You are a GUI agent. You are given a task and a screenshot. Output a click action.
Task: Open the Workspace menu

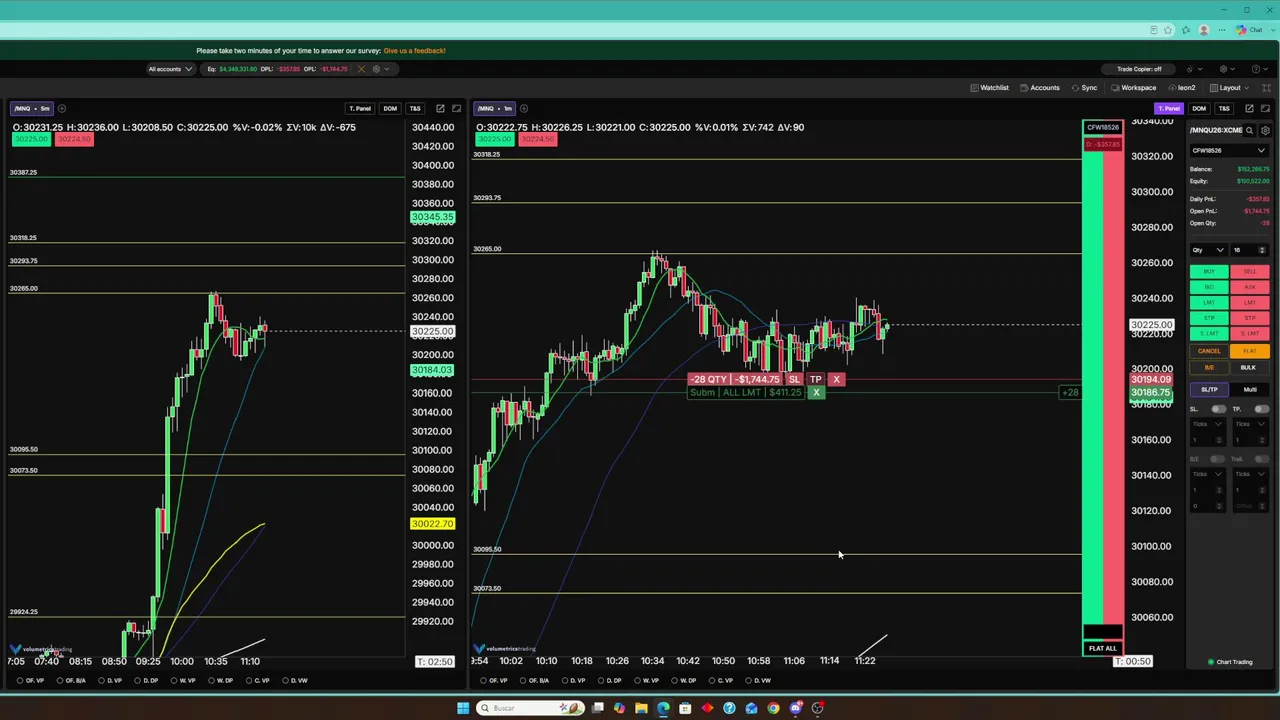point(1133,88)
